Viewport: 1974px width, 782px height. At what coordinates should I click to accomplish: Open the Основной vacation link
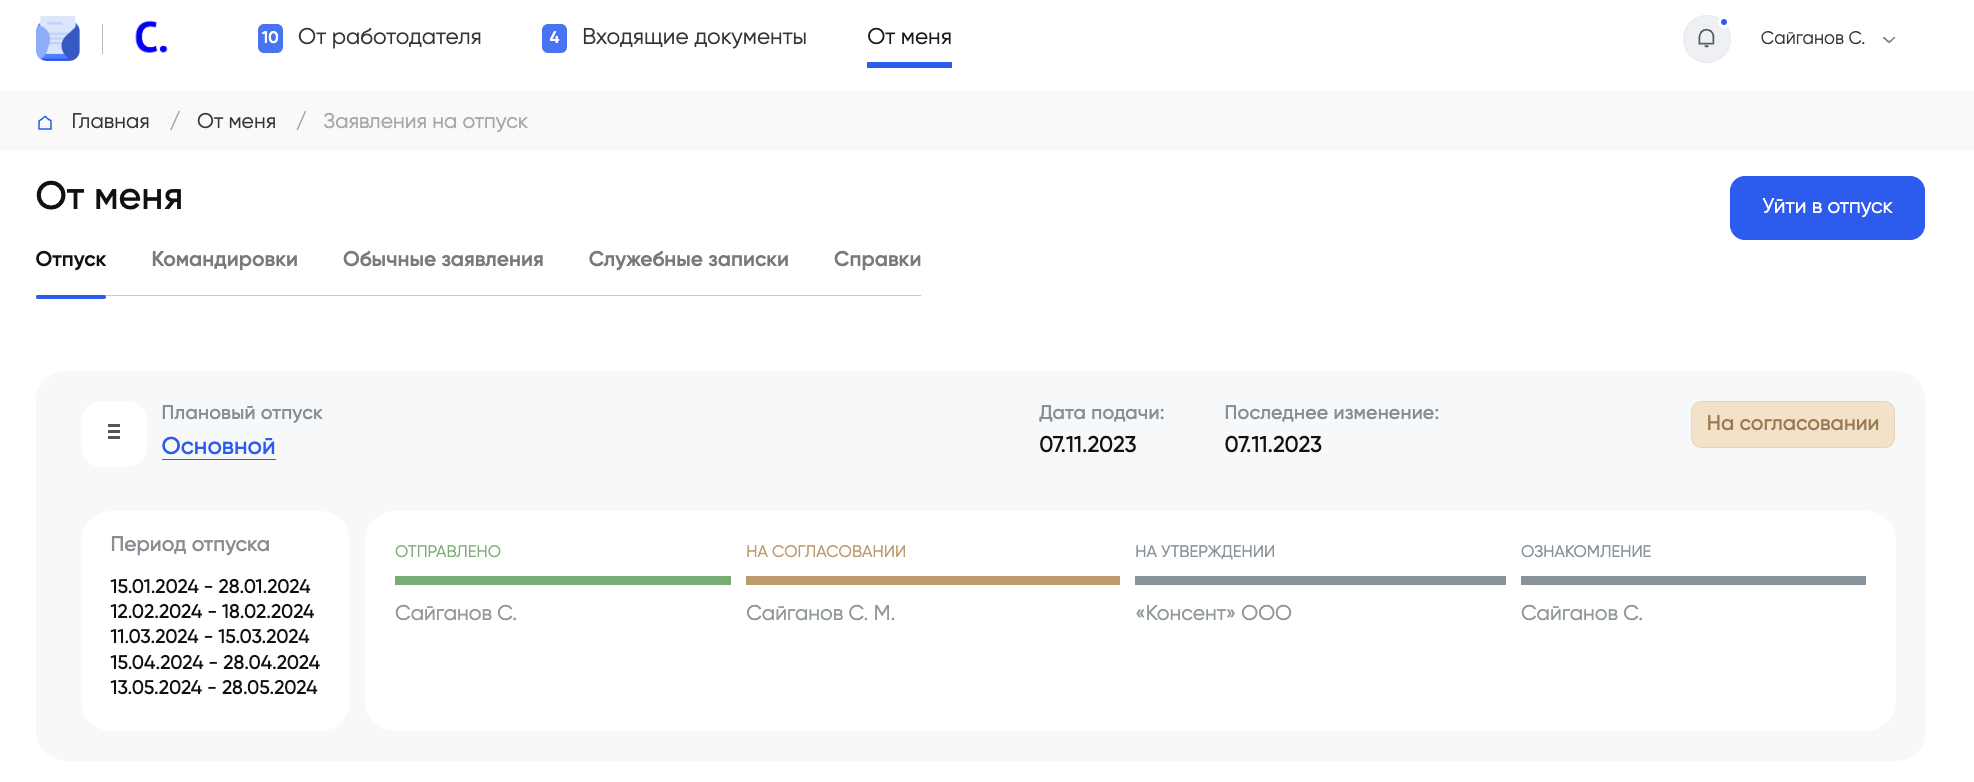tap(218, 446)
